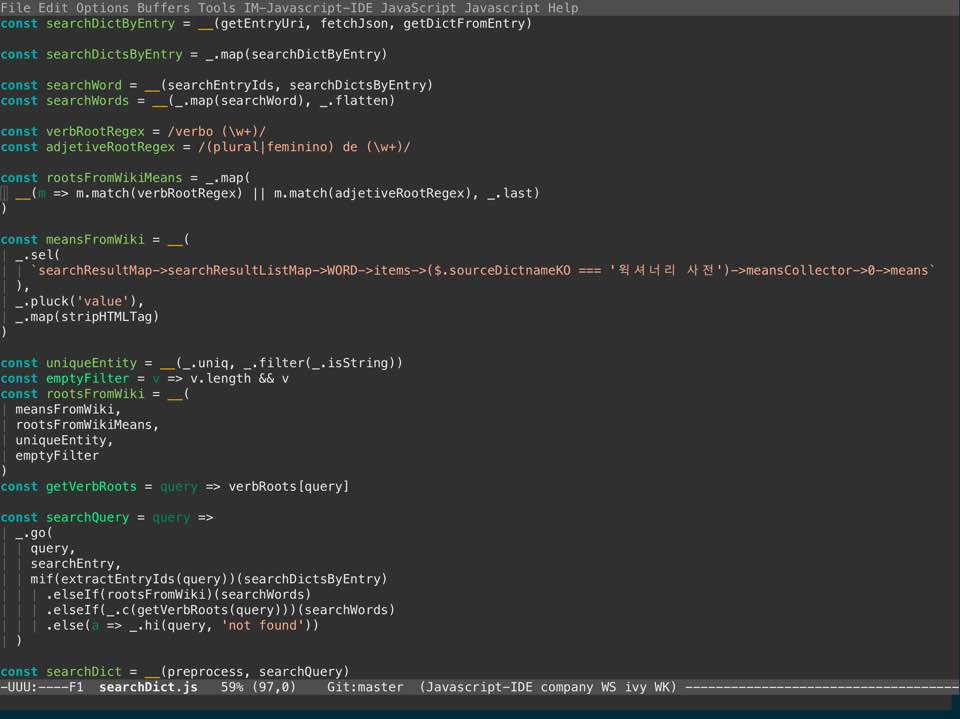
Task: Click the searchDict const declaration
Action: 84,672
